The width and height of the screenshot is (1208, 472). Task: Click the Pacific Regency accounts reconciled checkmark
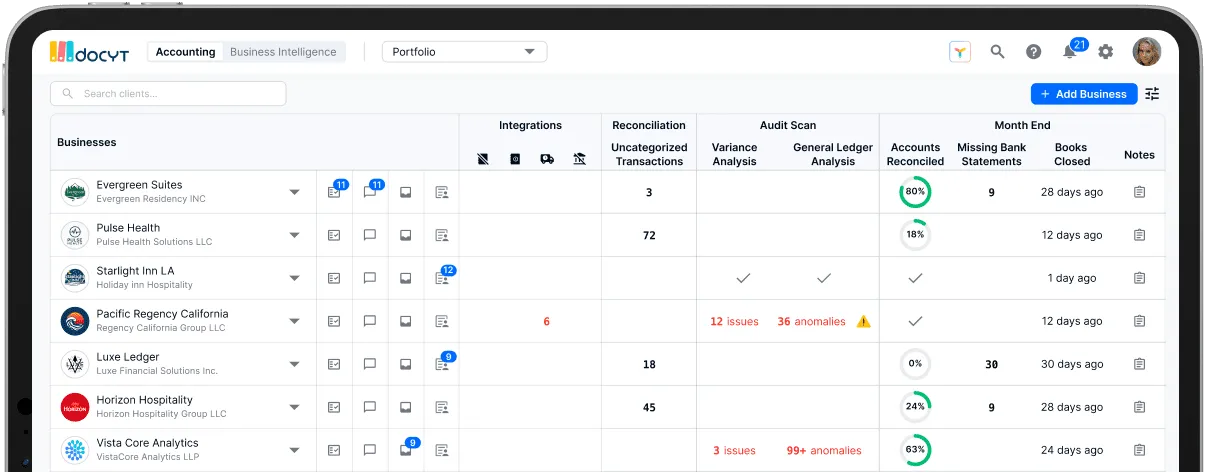(x=914, y=321)
